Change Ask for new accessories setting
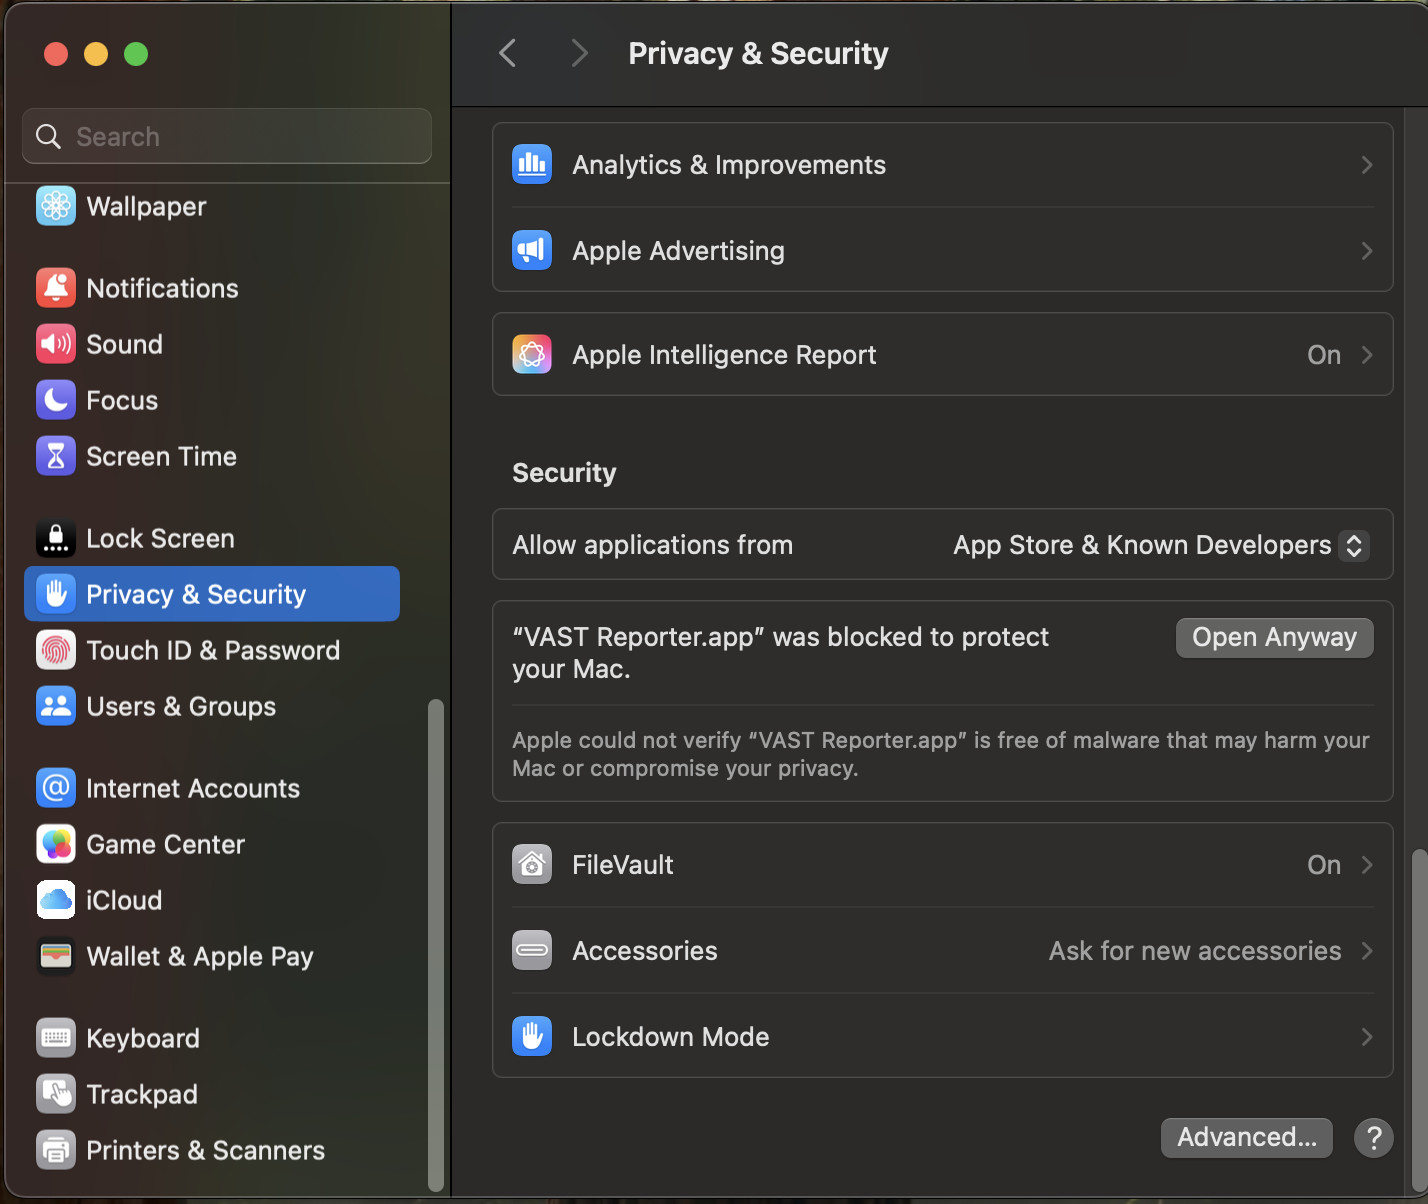 pos(1194,950)
